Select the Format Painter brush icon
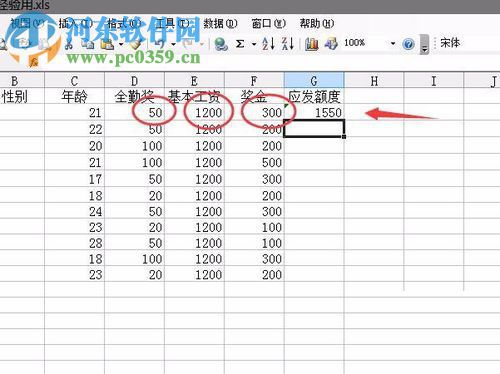500x374 pixels. click(136, 44)
